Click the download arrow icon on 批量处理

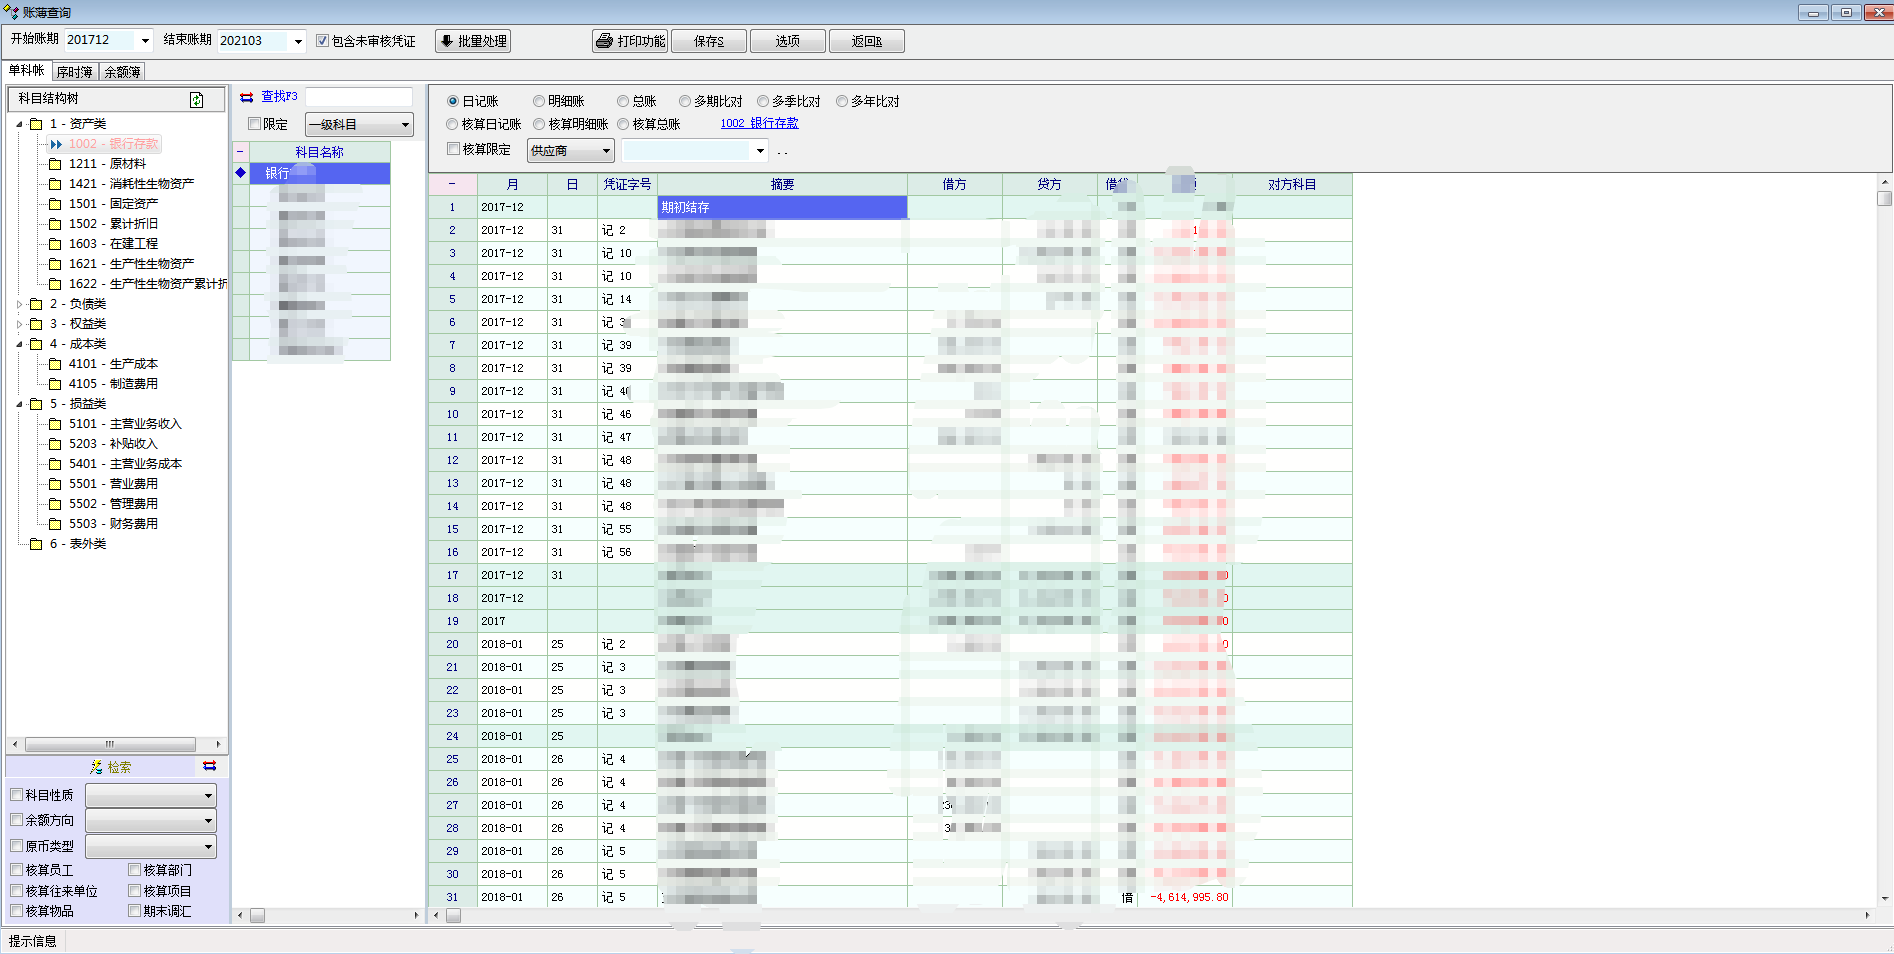447,41
